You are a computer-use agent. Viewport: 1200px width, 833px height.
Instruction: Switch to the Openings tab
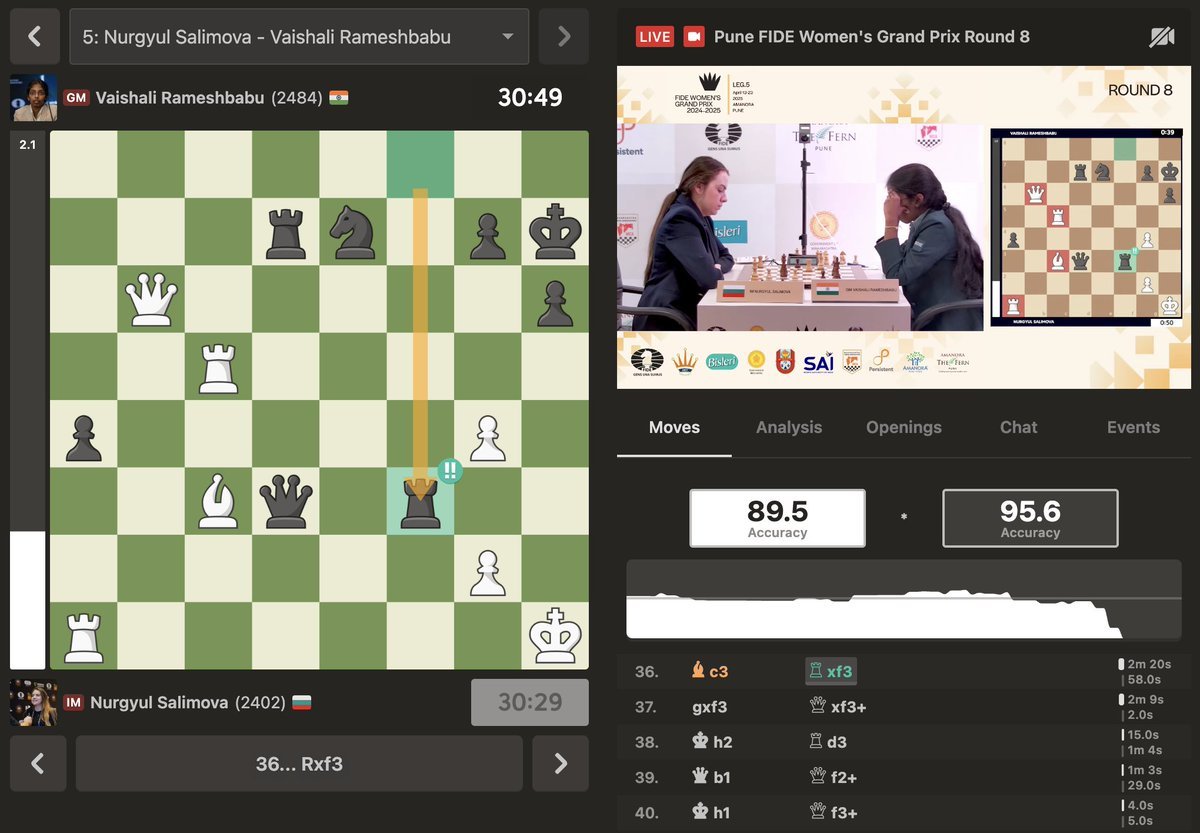coord(904,427)
